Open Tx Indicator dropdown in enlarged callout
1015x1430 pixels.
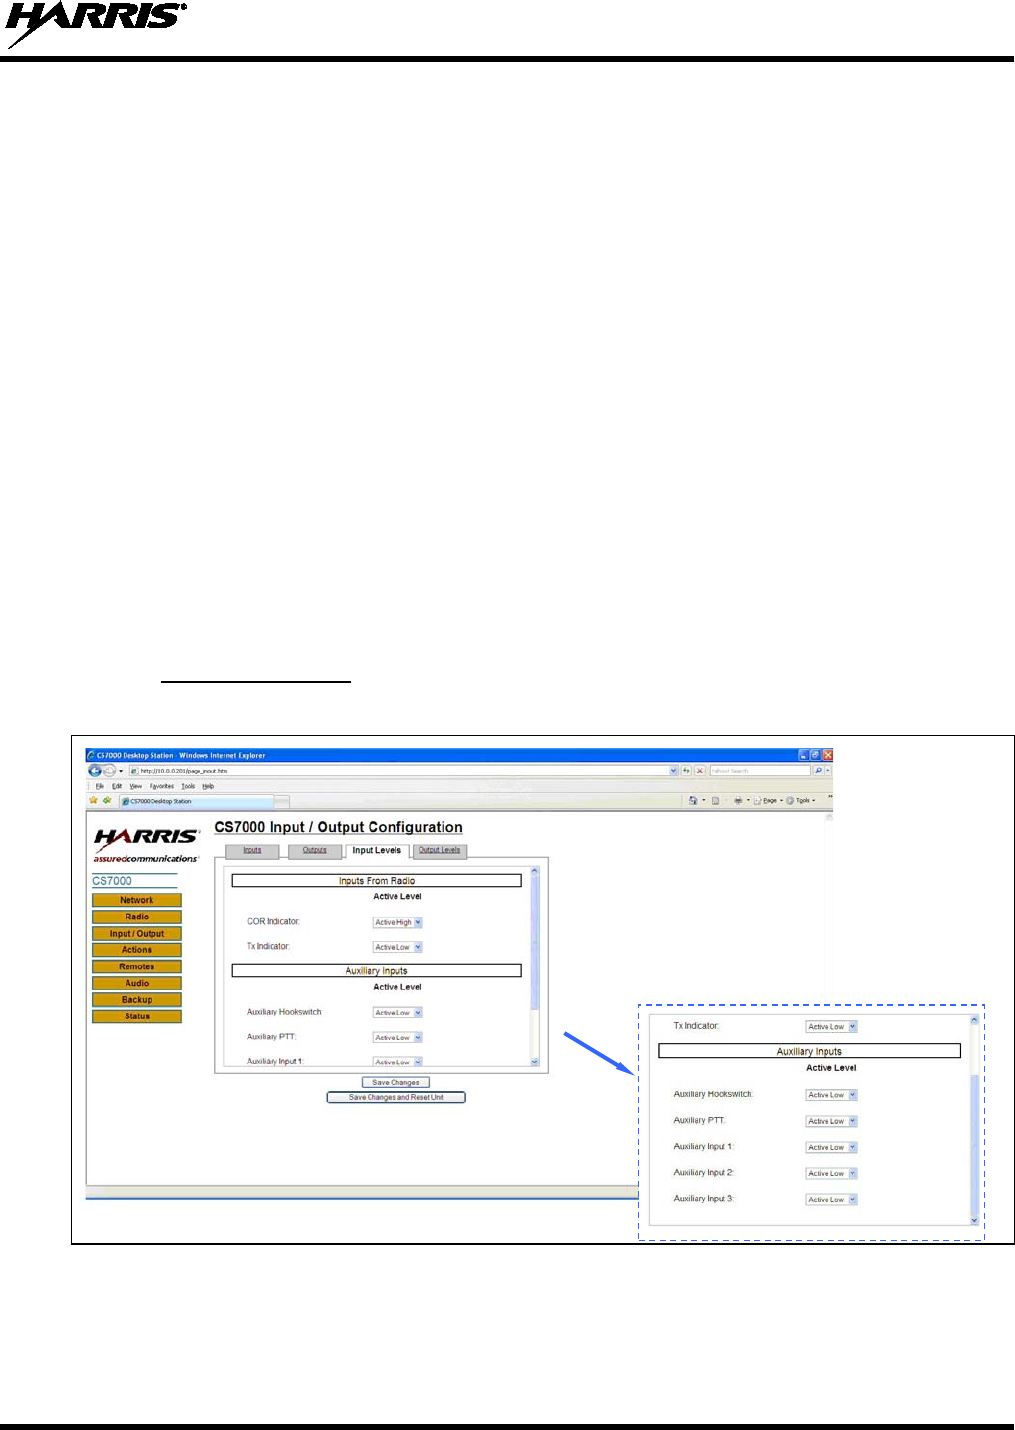[x=832, y=1027]
